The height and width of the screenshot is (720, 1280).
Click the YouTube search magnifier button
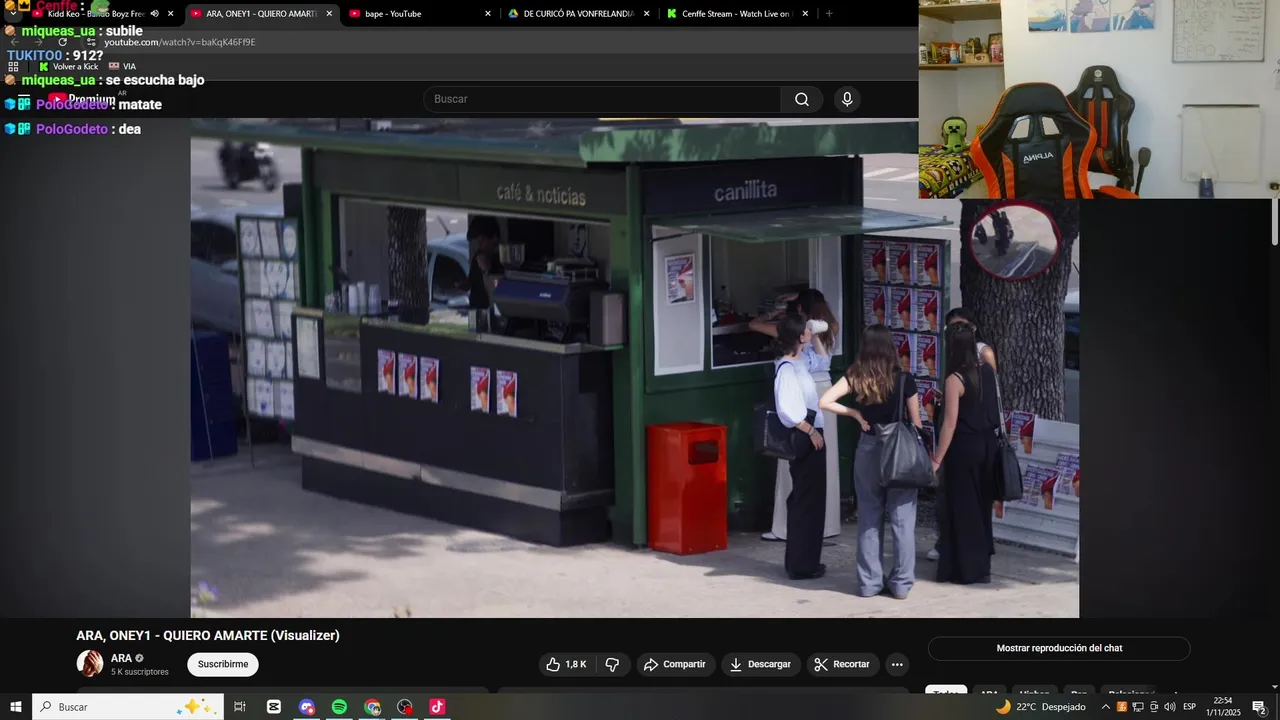(802, 99)
